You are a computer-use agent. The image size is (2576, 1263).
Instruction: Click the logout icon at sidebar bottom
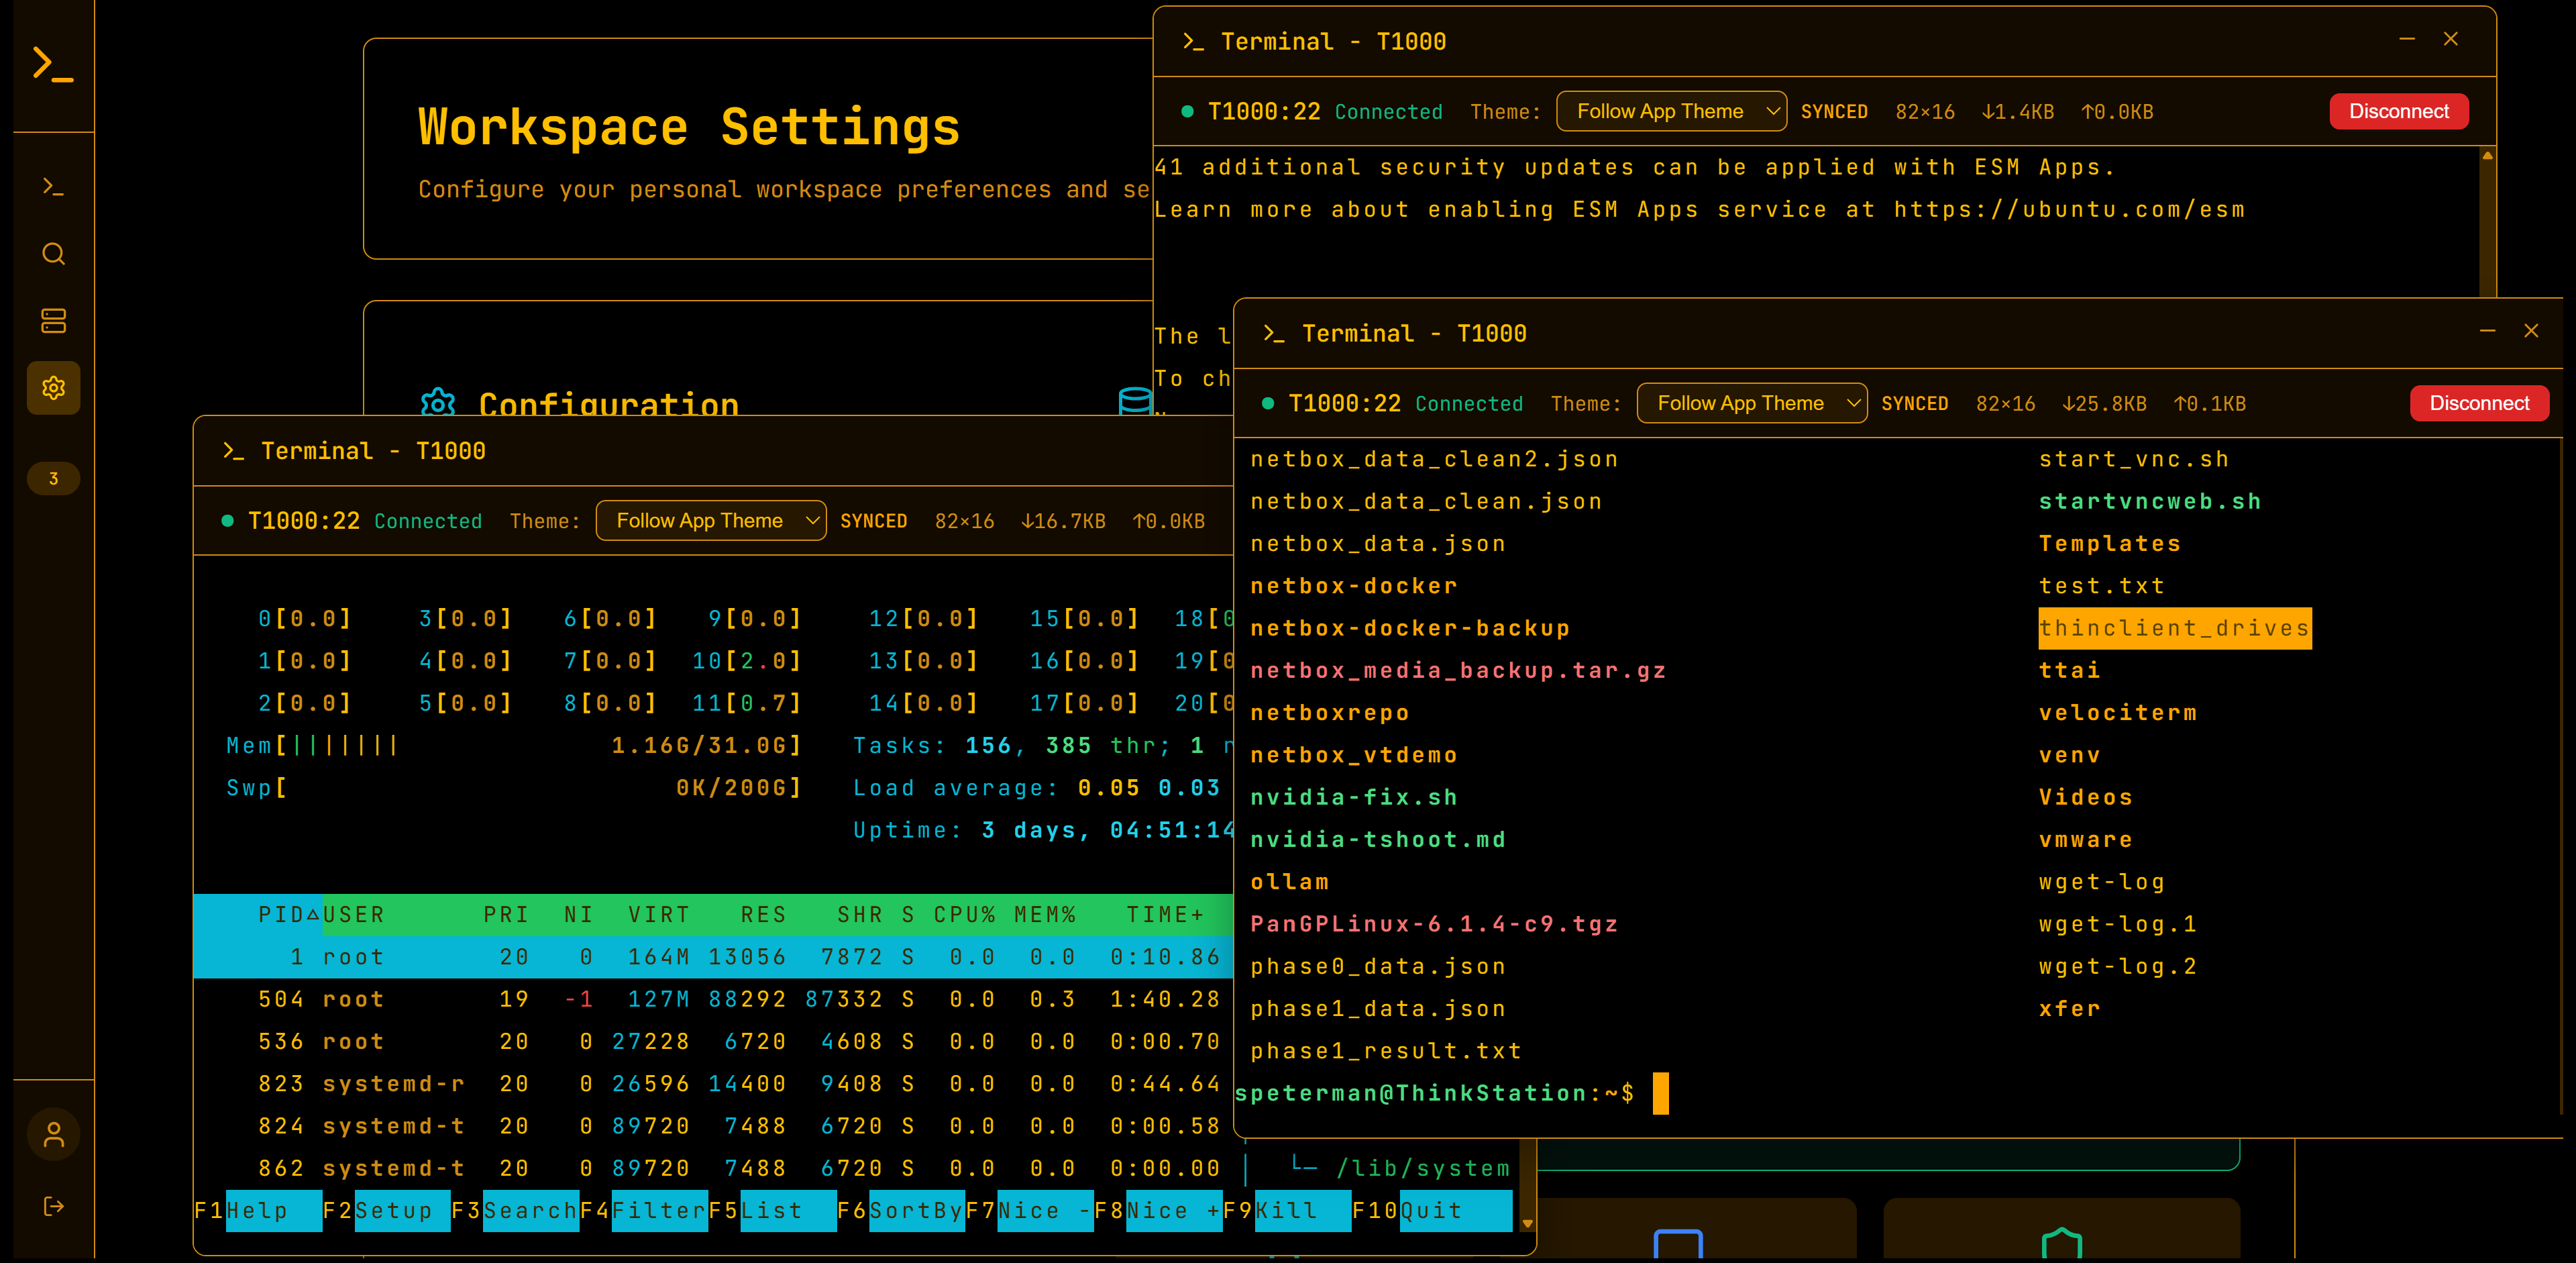click(53, 1207)
